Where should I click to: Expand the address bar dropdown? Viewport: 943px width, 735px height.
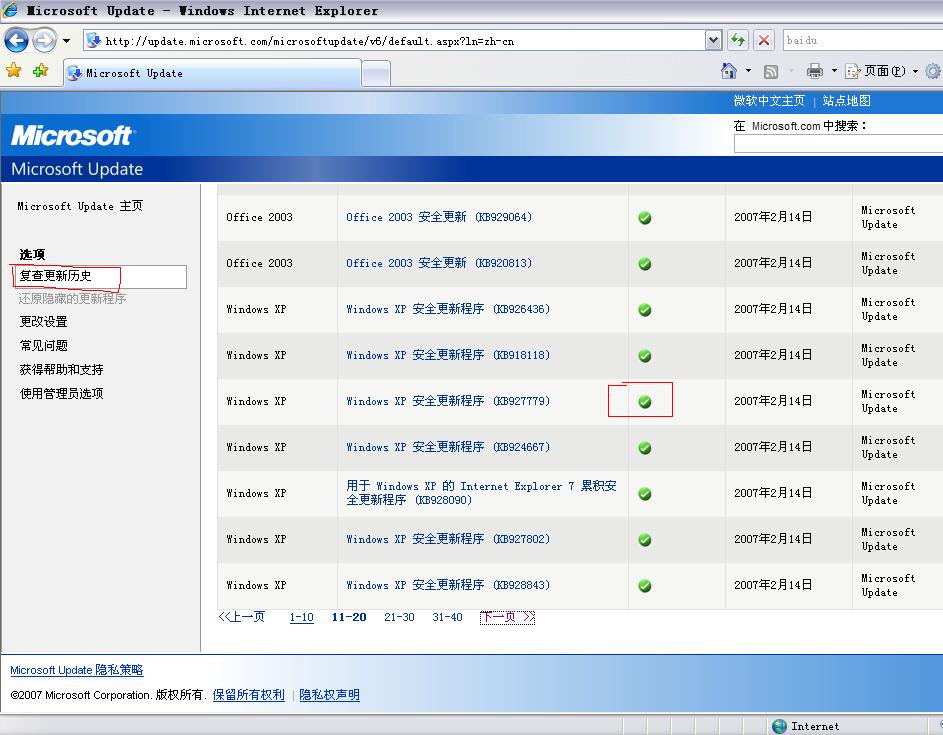pos(713,41)
